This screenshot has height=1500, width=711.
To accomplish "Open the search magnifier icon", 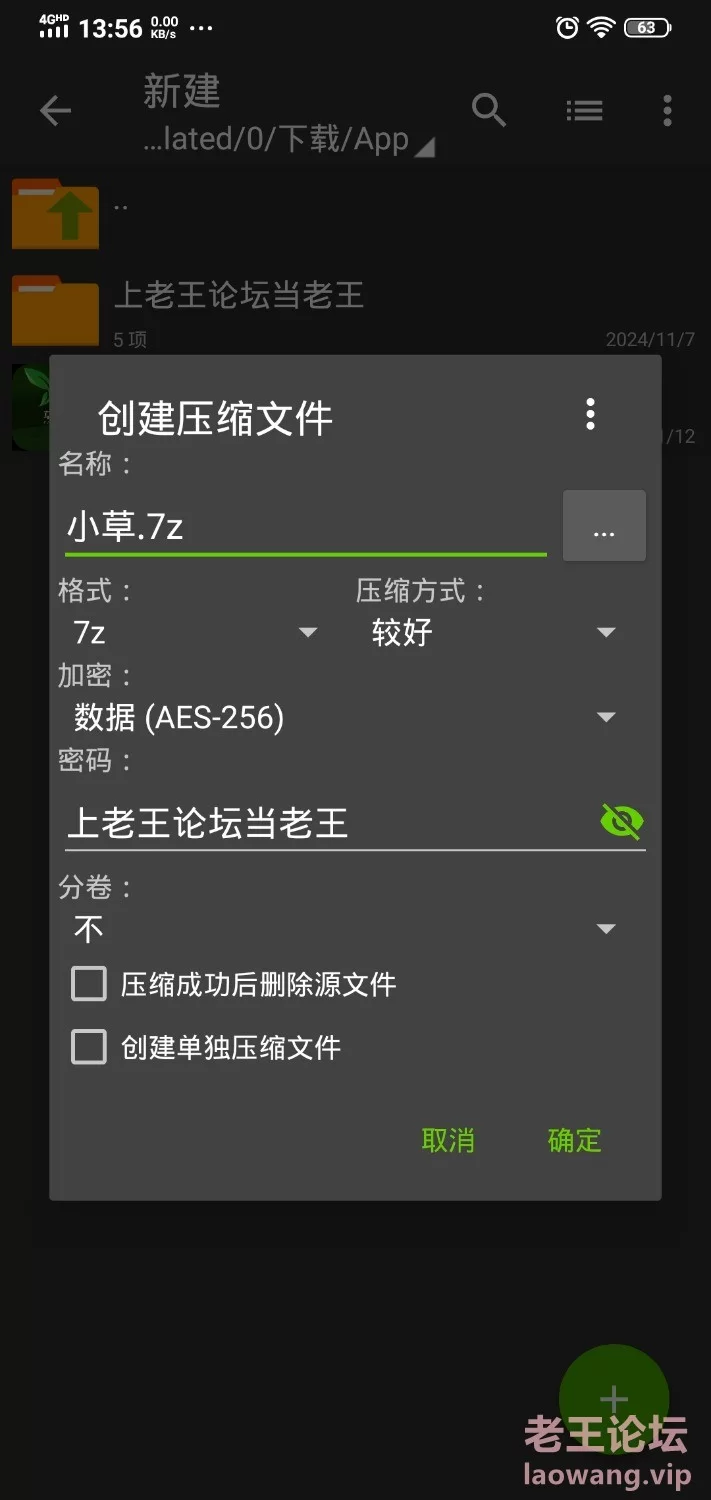I will tap(489, 110).
